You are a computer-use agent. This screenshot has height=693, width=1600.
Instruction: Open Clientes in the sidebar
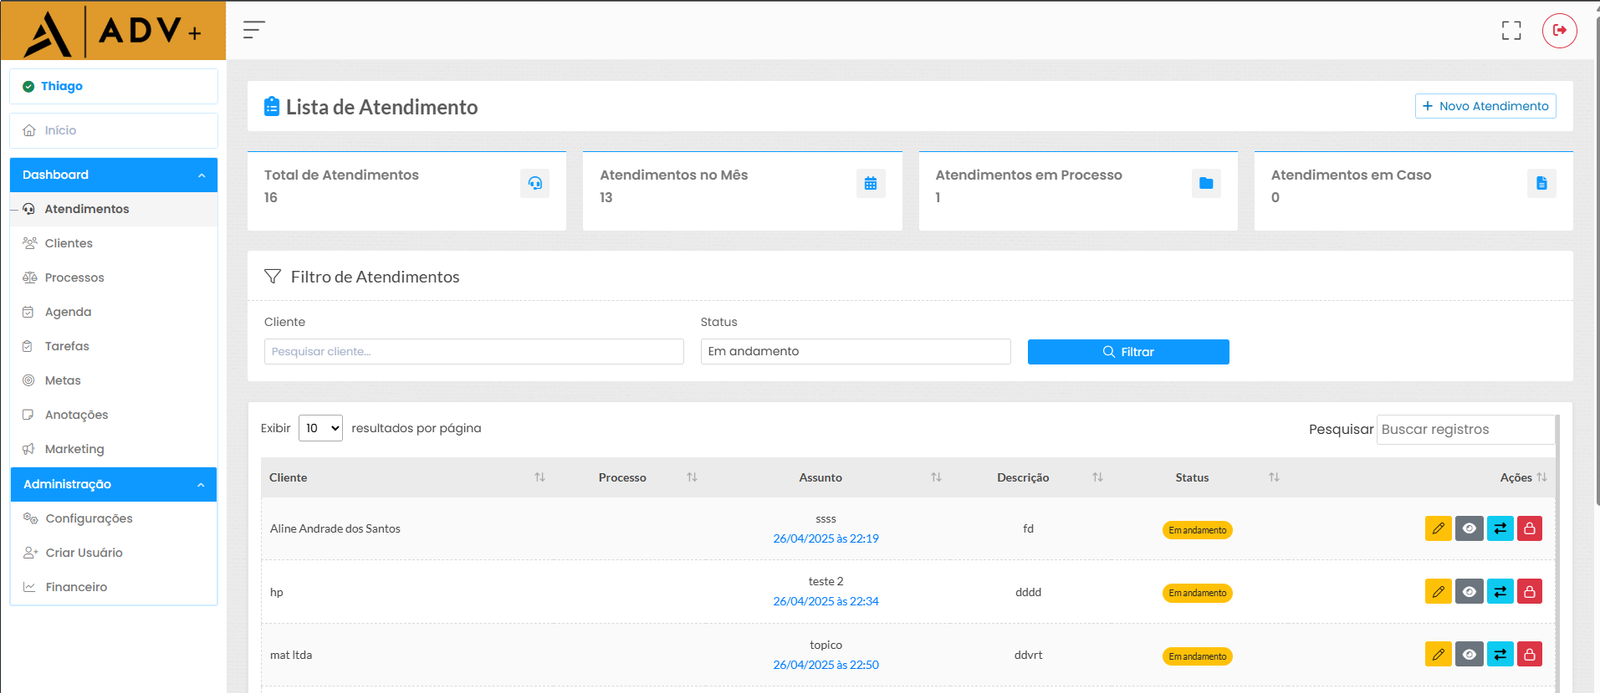pos(68,243)
